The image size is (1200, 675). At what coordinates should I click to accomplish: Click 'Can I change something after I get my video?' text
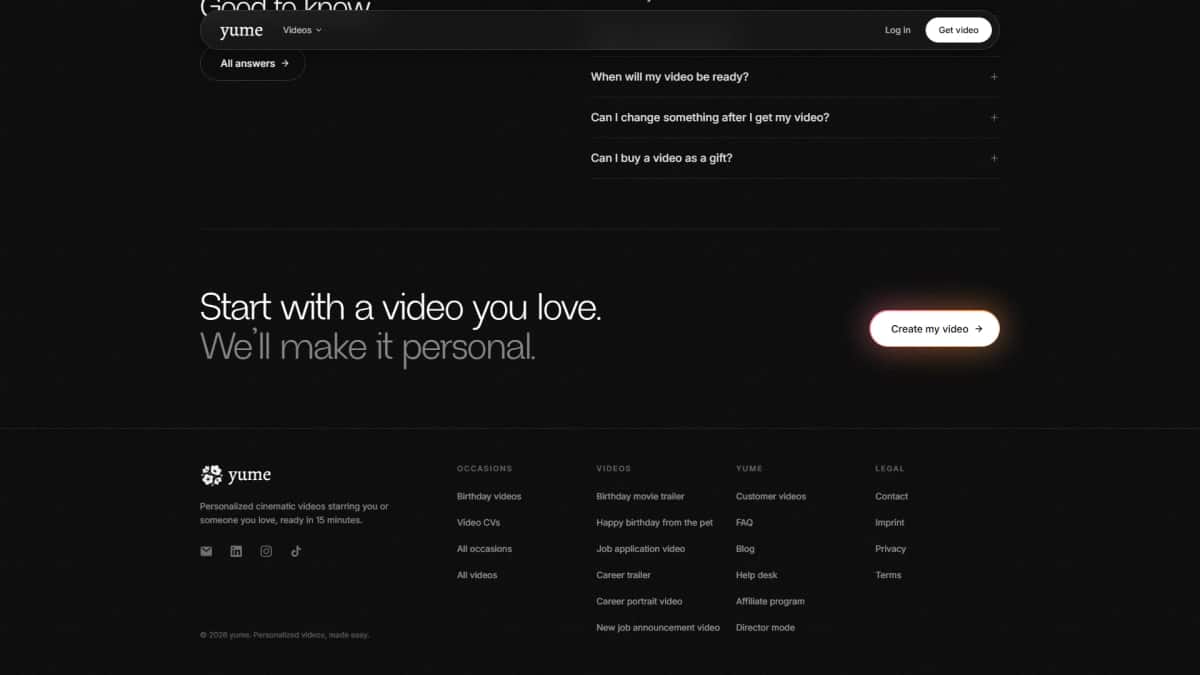[x=710, y=118]
